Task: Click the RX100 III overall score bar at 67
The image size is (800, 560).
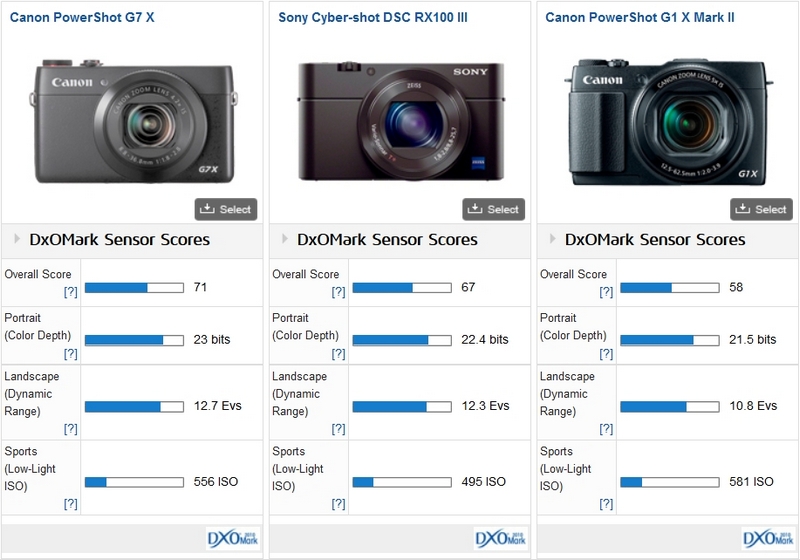Action: (x=402, y=288)
